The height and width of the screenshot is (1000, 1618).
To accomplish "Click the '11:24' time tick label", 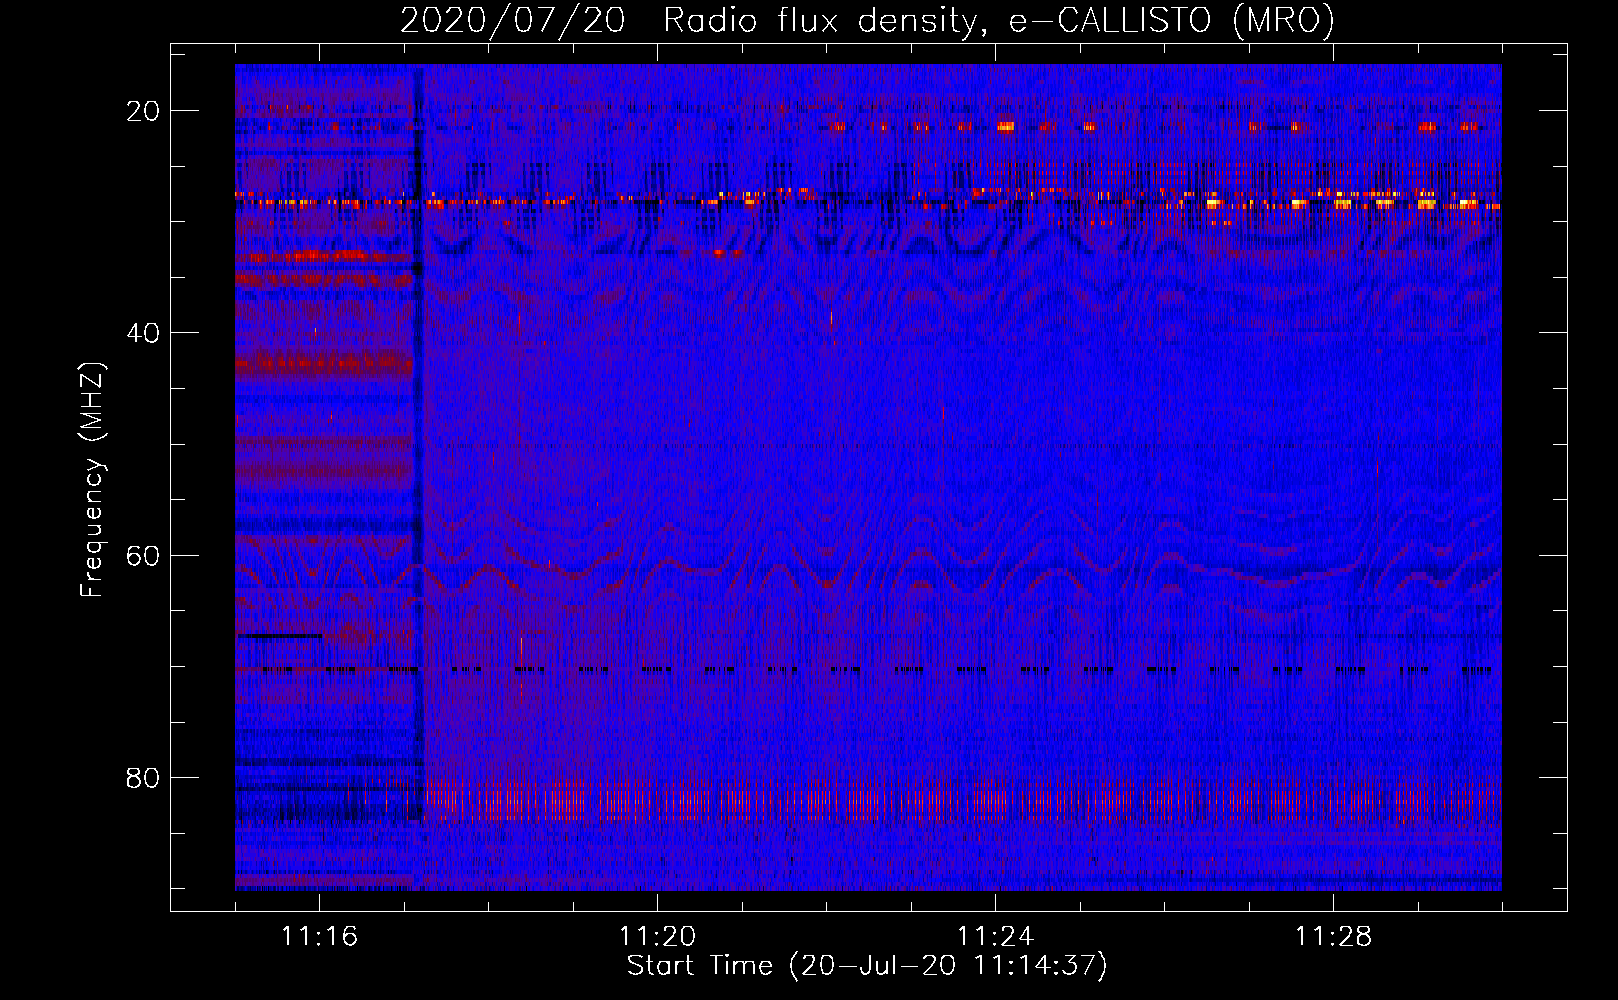I will (x=995, y=936).
